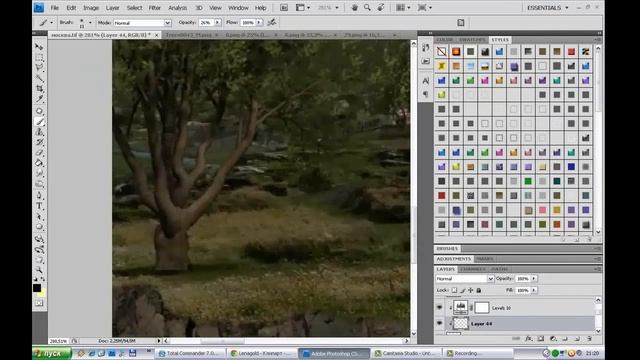Add a layer mask
The image size is (640, 360).
(x=541, y=338)
